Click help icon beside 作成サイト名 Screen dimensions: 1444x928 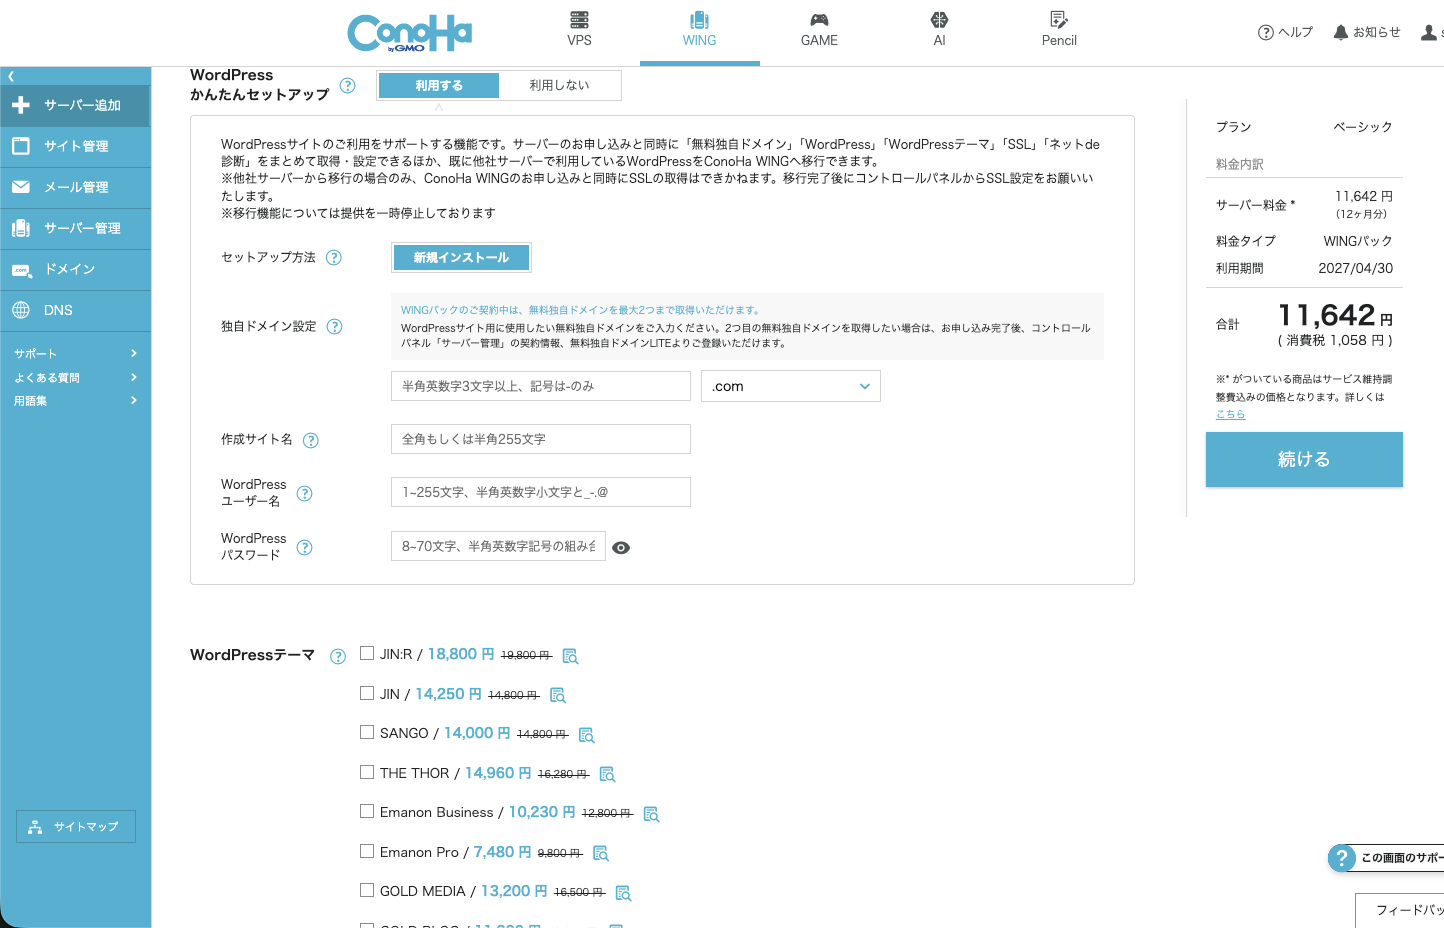click(x=311, y=441)
